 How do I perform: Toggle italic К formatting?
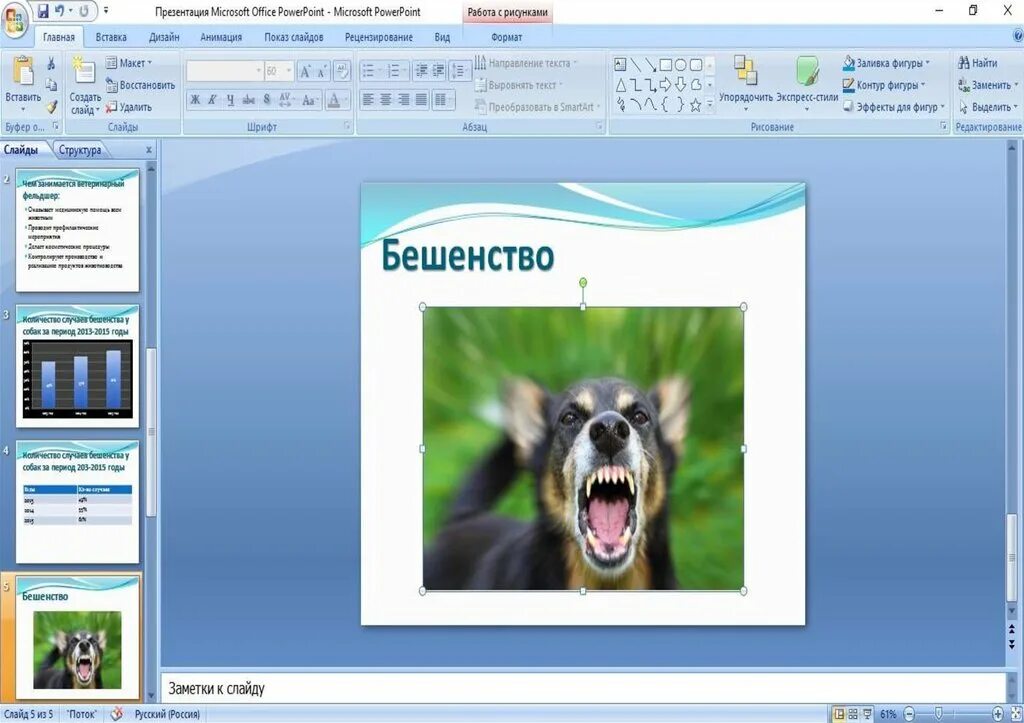click(212, 100)
